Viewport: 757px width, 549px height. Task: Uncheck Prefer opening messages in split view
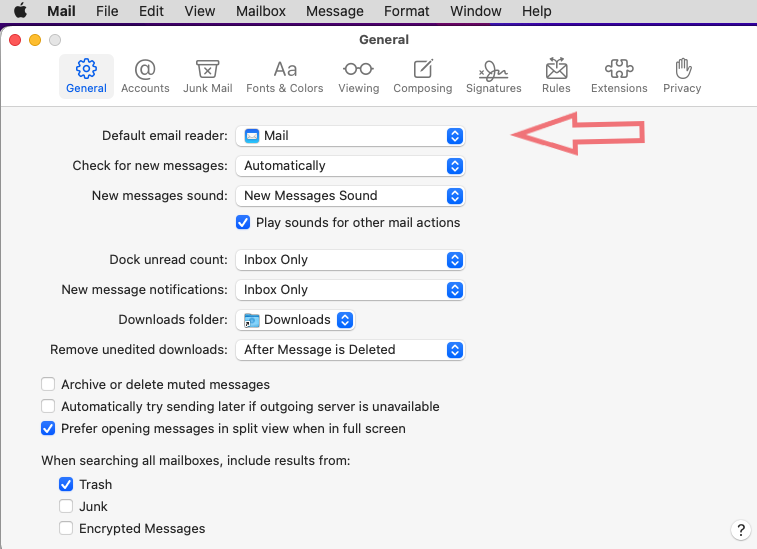point(48,428)
